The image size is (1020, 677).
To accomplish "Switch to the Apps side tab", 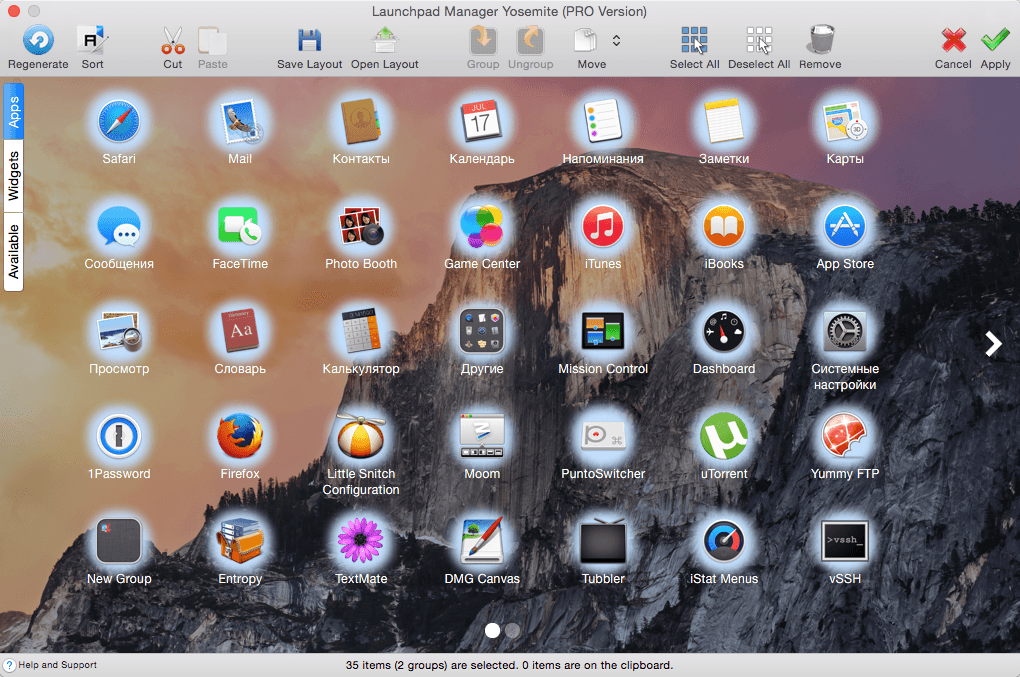I will click(14, 111).
